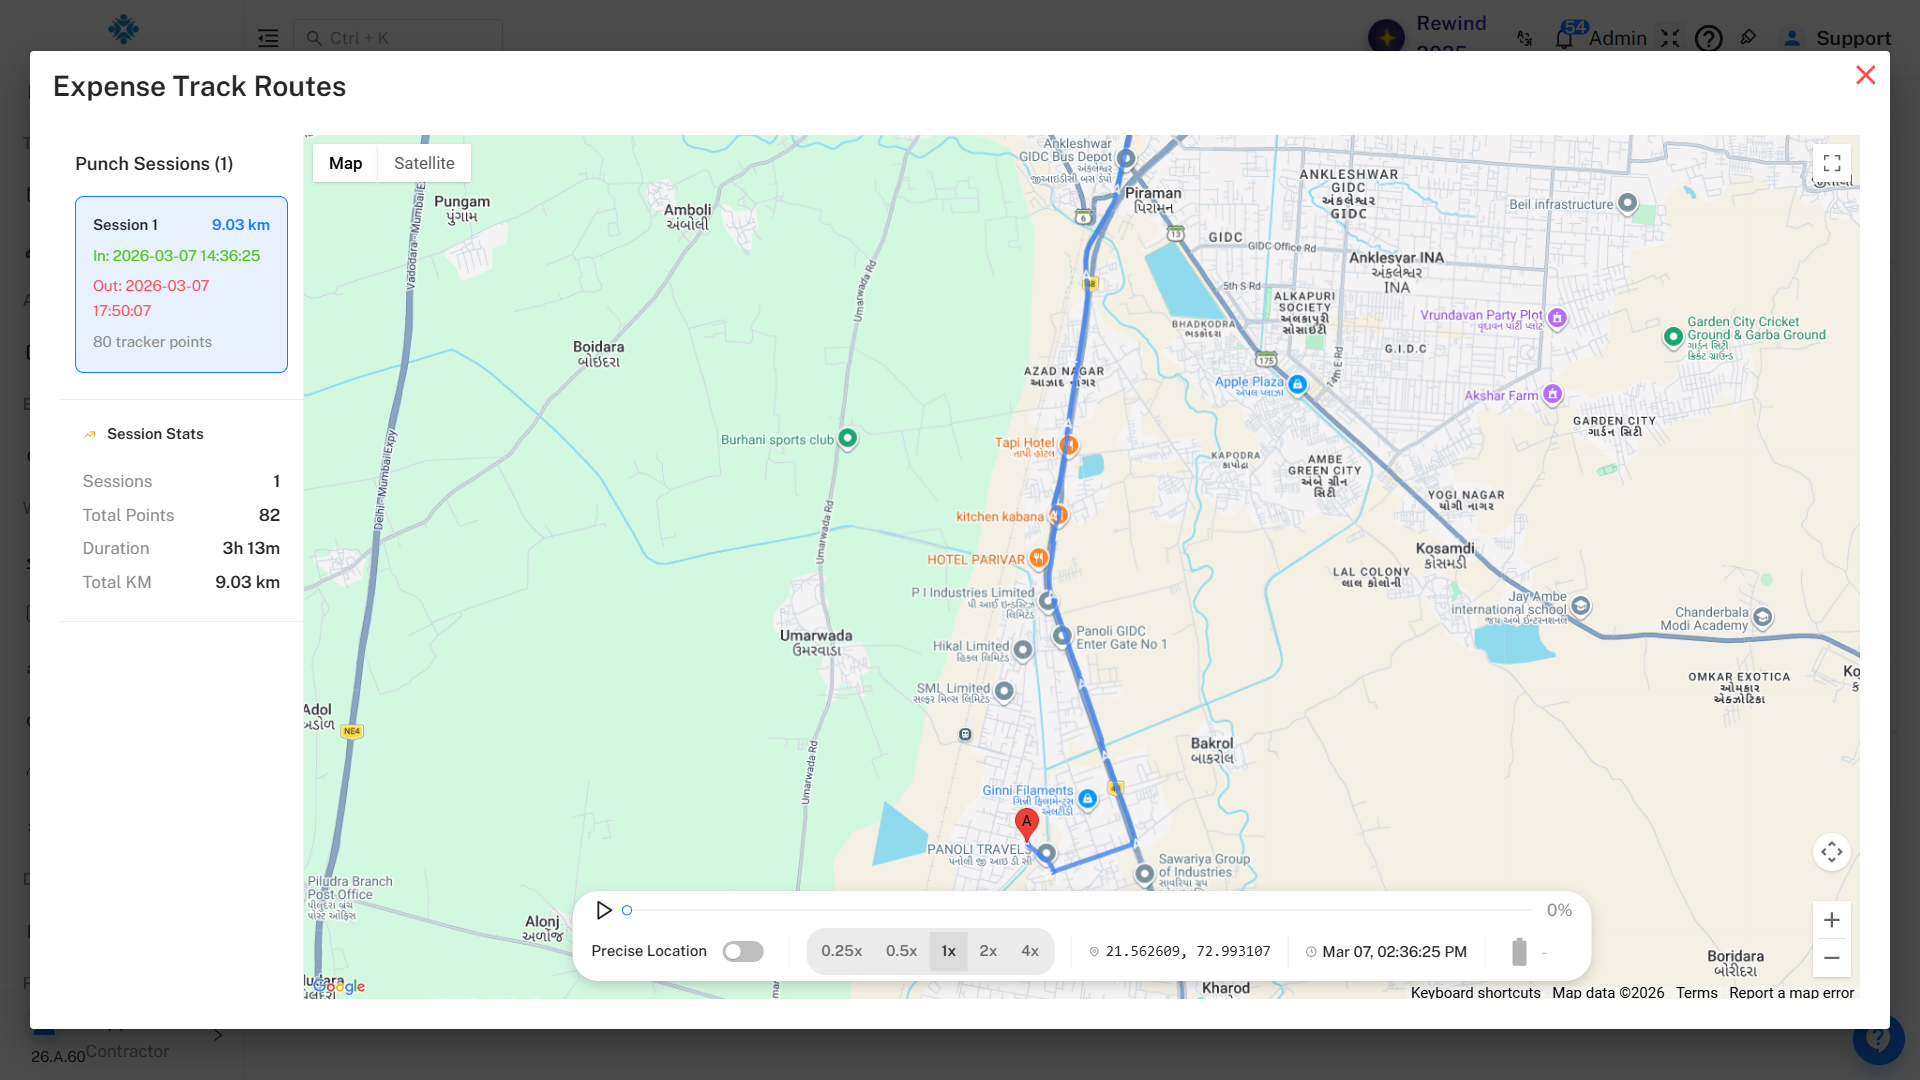Screen dimensions: 1920x1080
Task: Click Hikal Limited map pin
Action: click(1022, 650)
